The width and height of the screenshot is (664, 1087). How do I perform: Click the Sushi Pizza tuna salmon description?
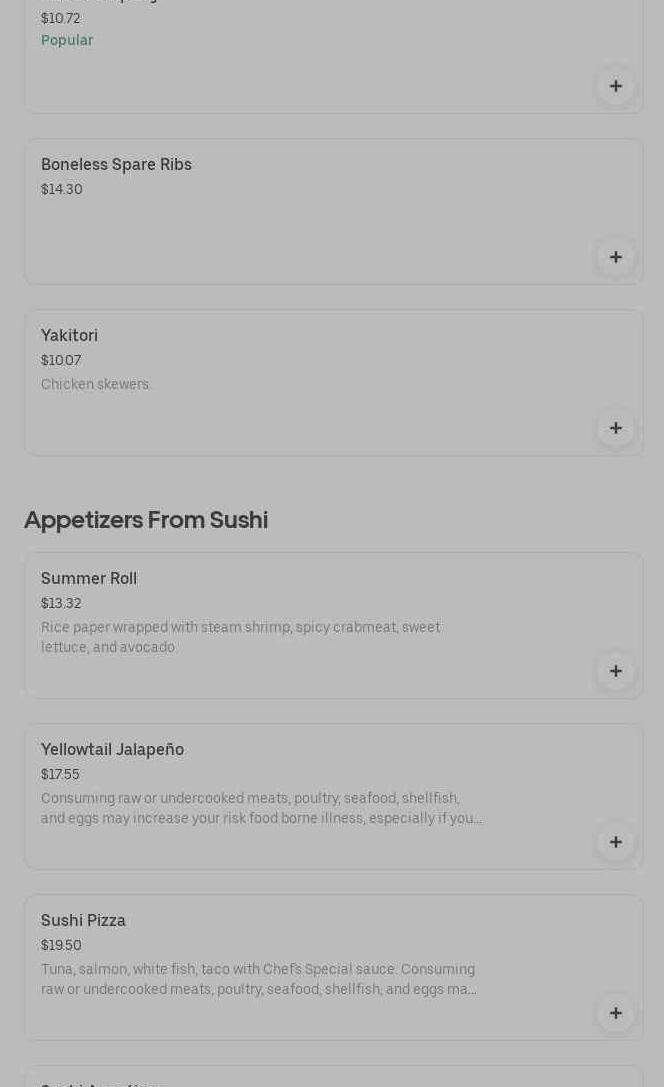tap(258, 979)
